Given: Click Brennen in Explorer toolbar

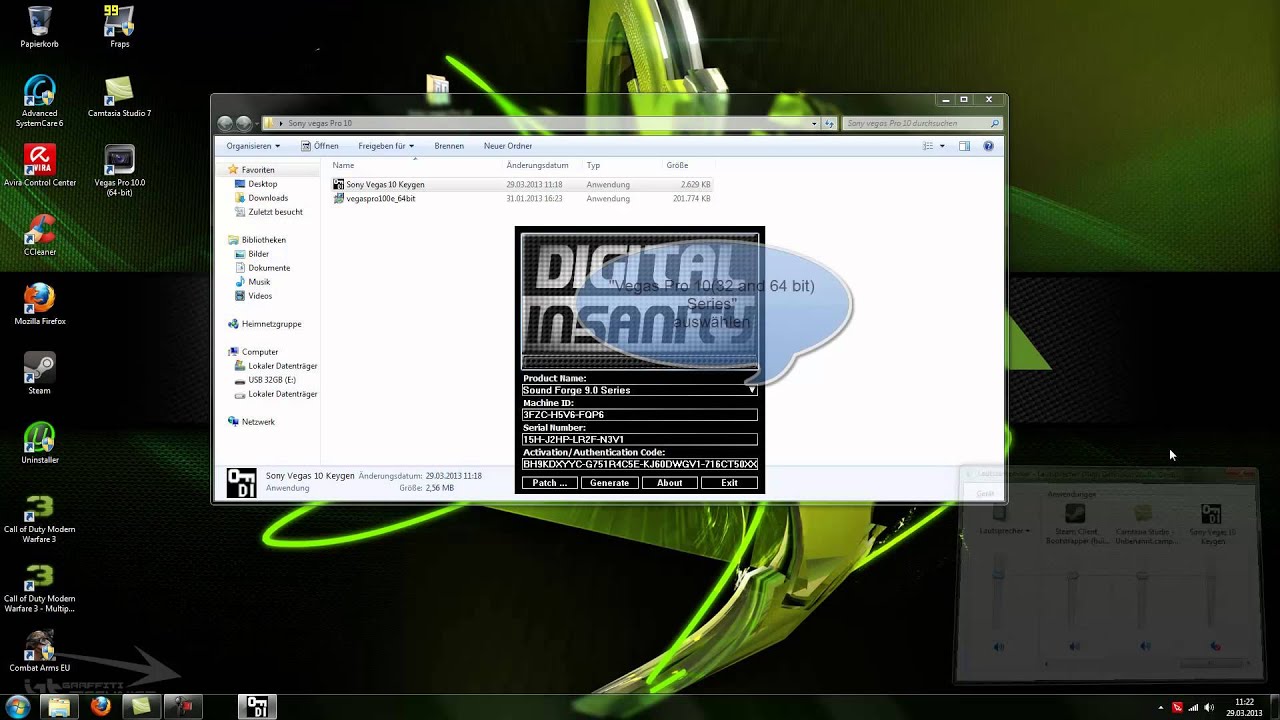Looking at the screenshot, I should pyautogui.click(x=449, y=146).
